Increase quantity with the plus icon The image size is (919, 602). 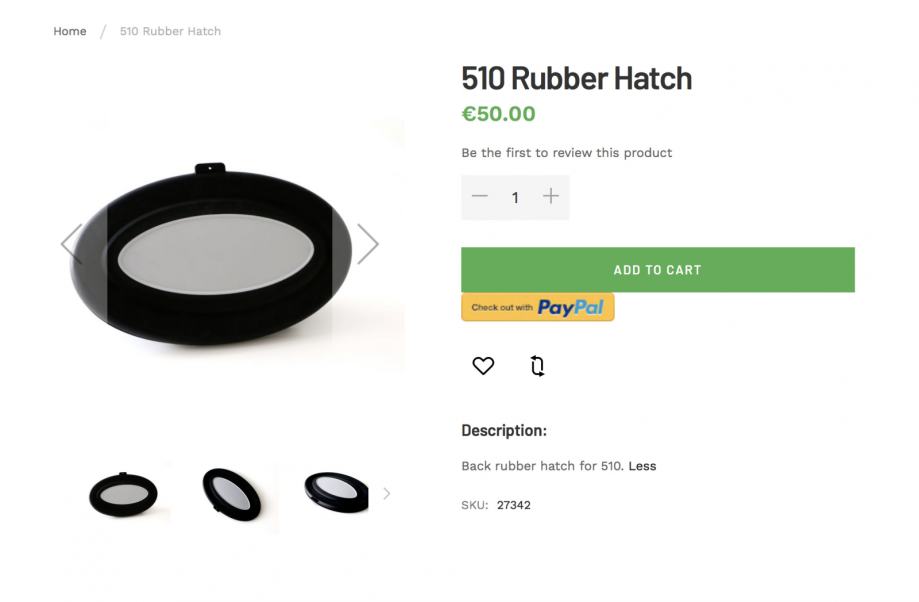pyautogui.click(x=550, y=196)
